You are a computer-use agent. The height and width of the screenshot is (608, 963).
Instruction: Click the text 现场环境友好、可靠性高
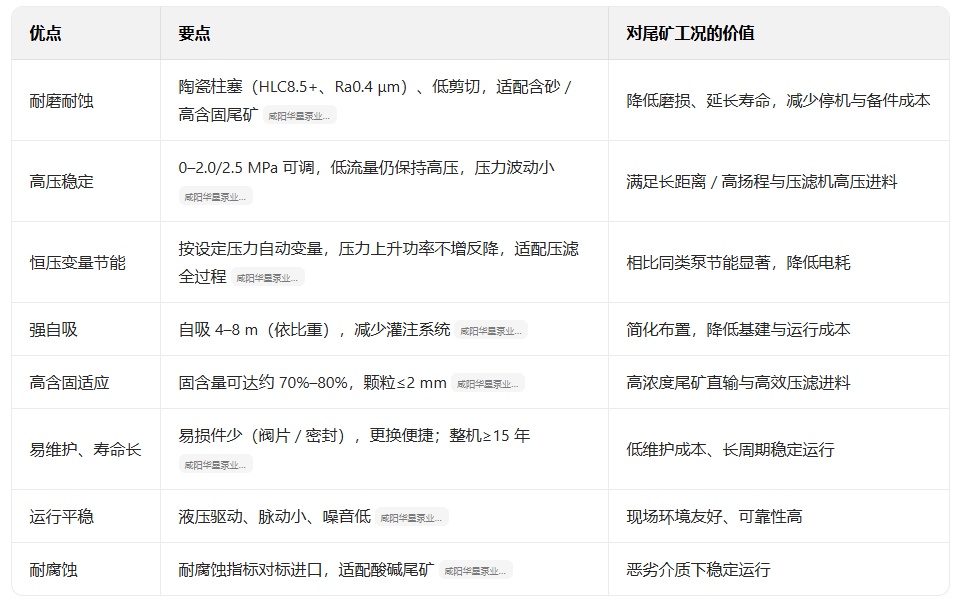[x=714, y=516]
